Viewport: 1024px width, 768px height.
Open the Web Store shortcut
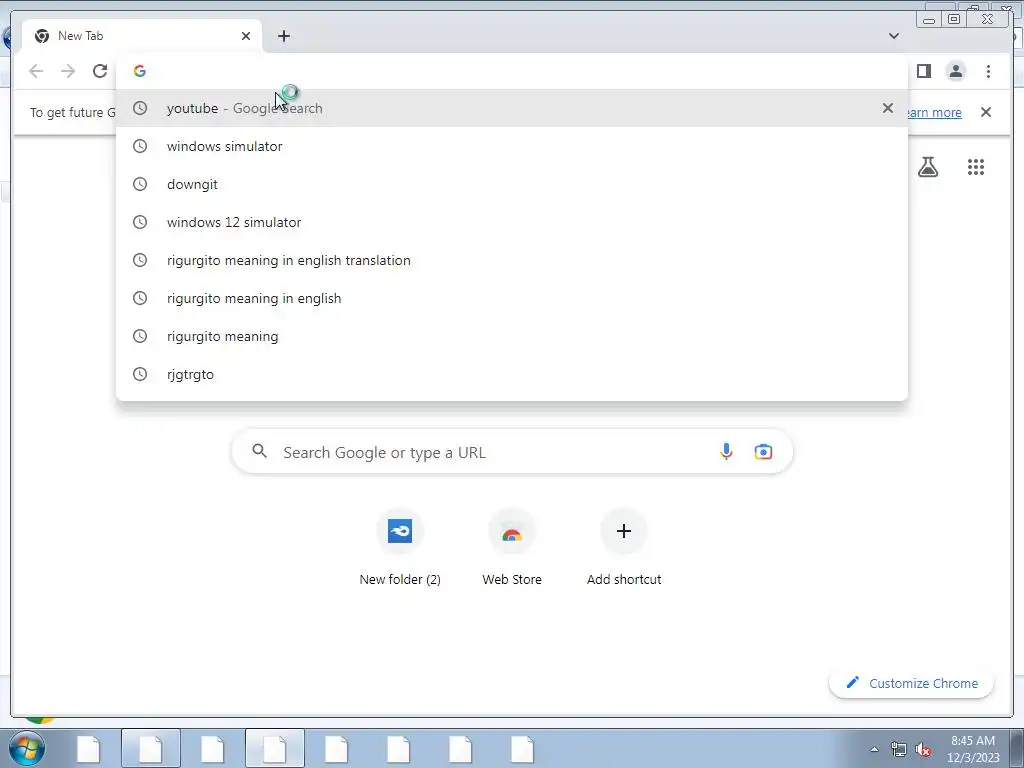click(x=512, y=547)
